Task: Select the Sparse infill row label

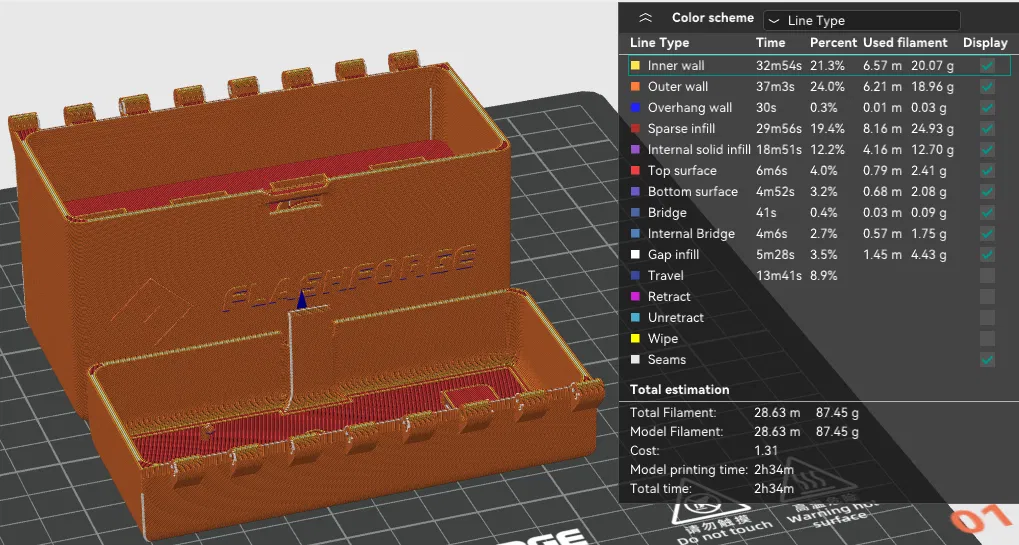Action: (681, 129)
